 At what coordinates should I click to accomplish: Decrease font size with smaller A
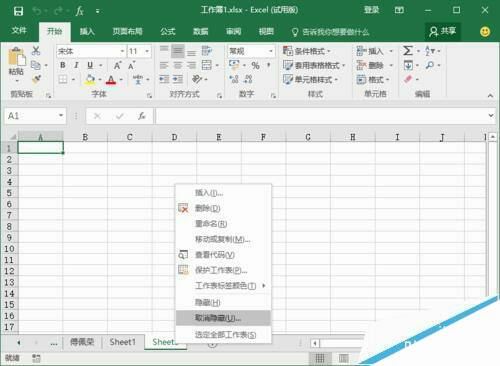pos(132,65)
